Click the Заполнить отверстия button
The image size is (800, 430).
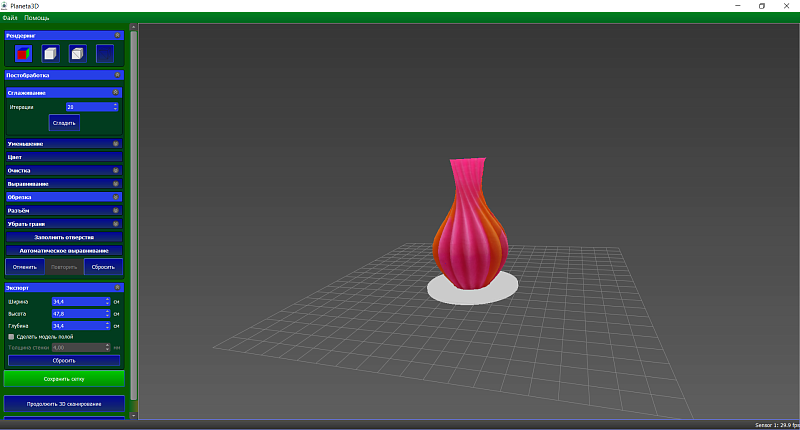64,237
